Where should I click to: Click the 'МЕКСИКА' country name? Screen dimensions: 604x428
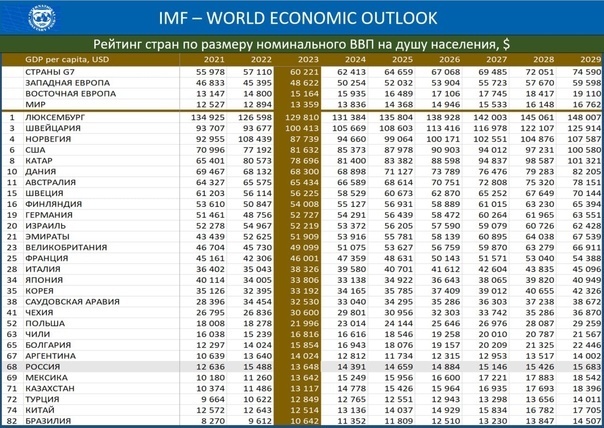(x=46, y=378)
